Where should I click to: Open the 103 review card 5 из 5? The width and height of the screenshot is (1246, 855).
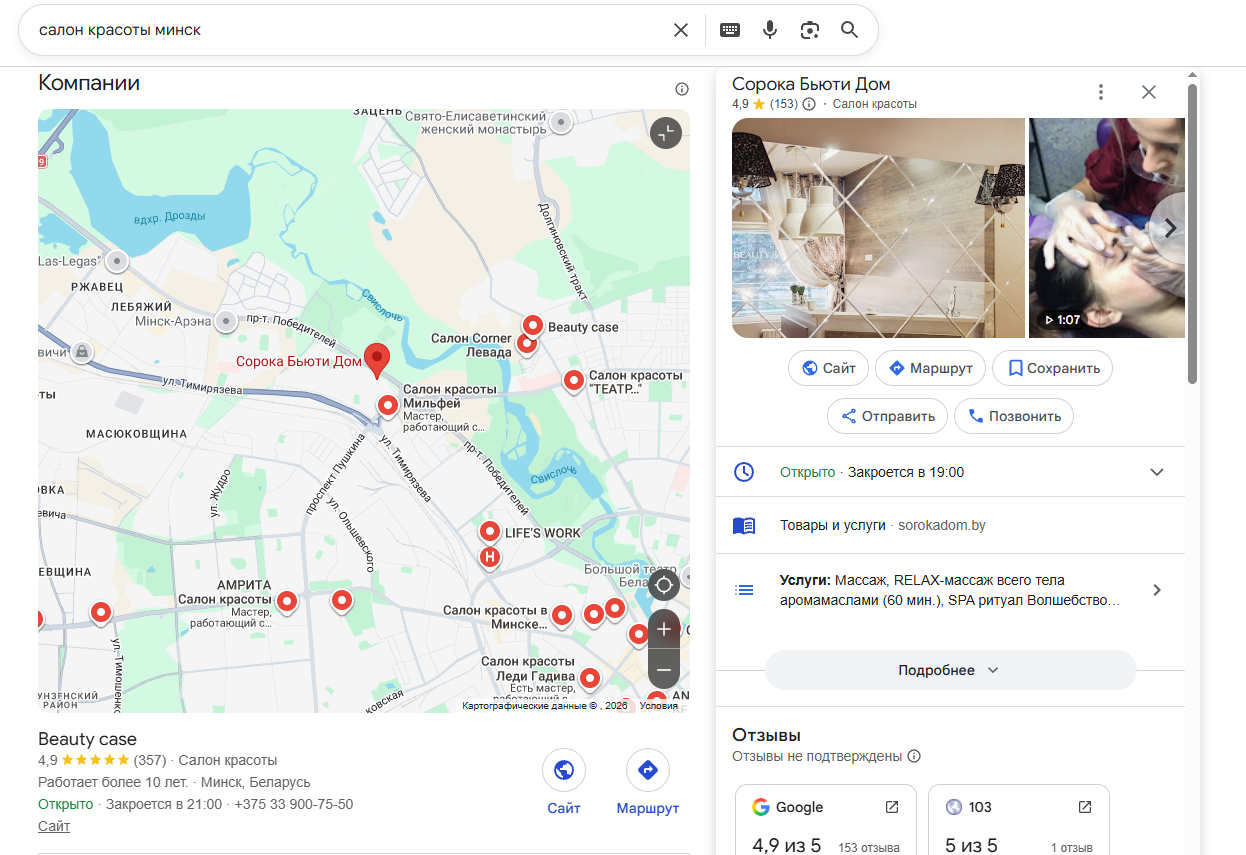click(1018, 820)
